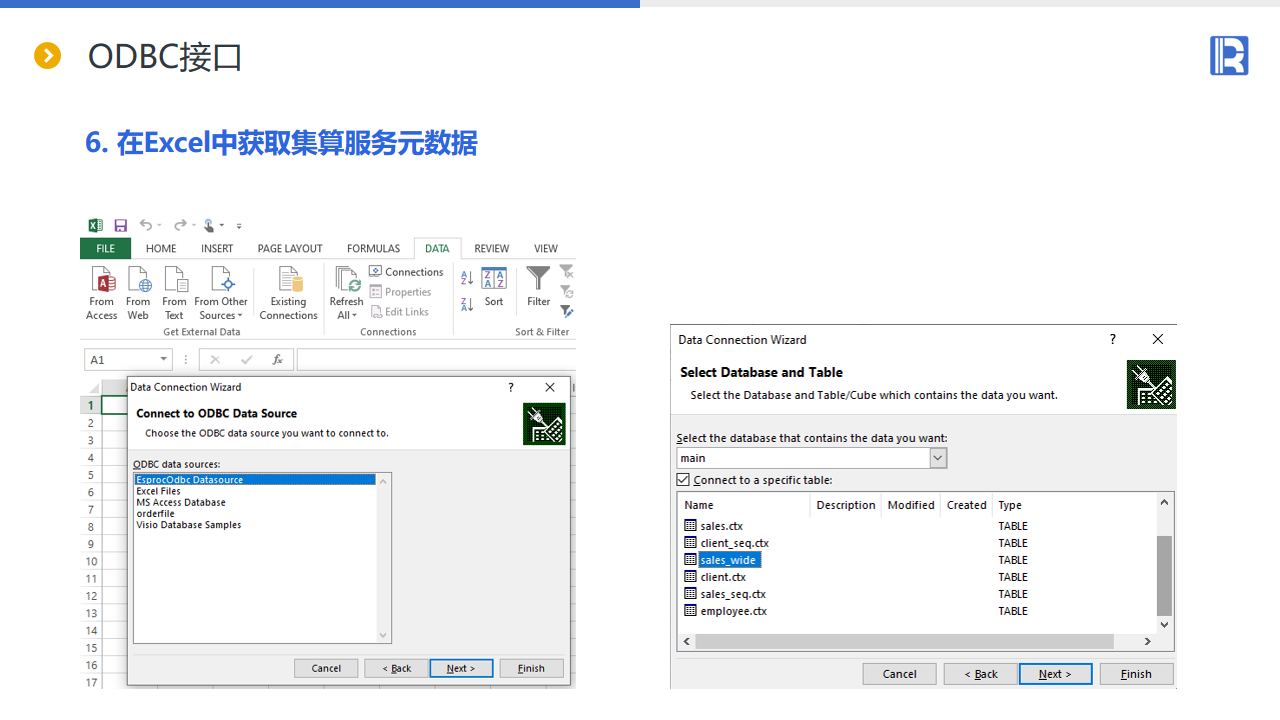Click the right arrow of the table list scrollbar

1148,641
